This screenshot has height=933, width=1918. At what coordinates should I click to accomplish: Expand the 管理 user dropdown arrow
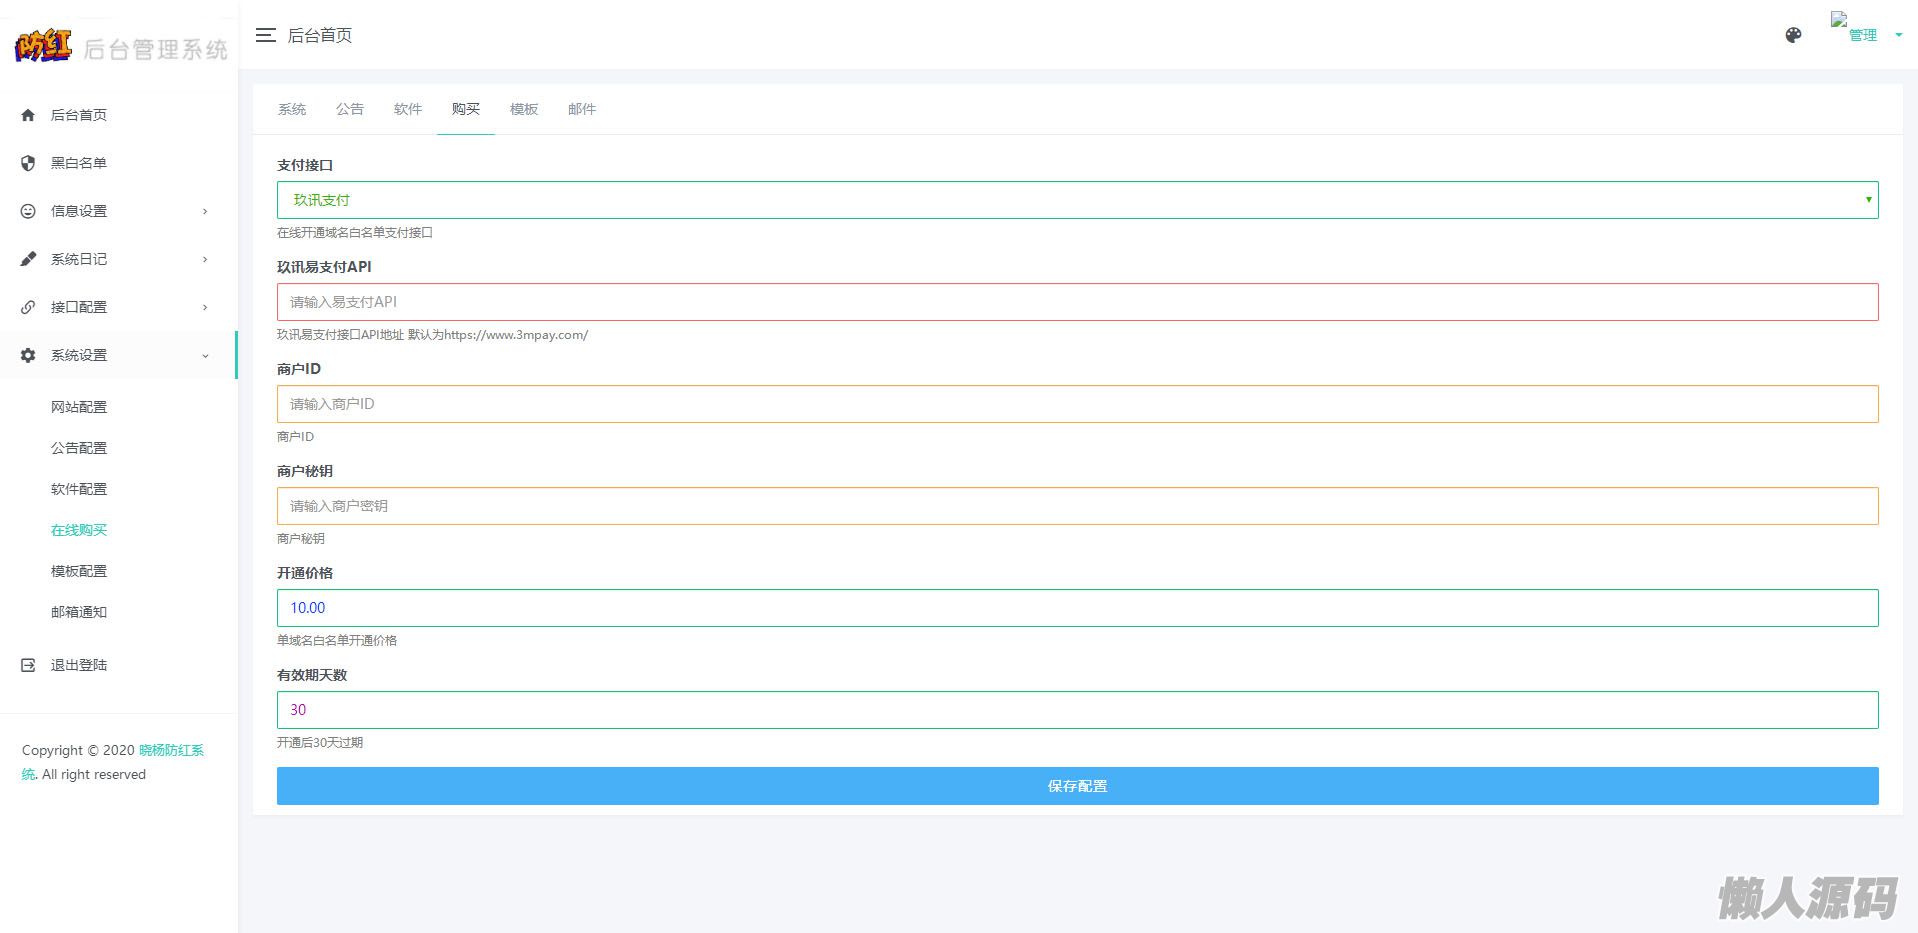[x=1898, y=35]
